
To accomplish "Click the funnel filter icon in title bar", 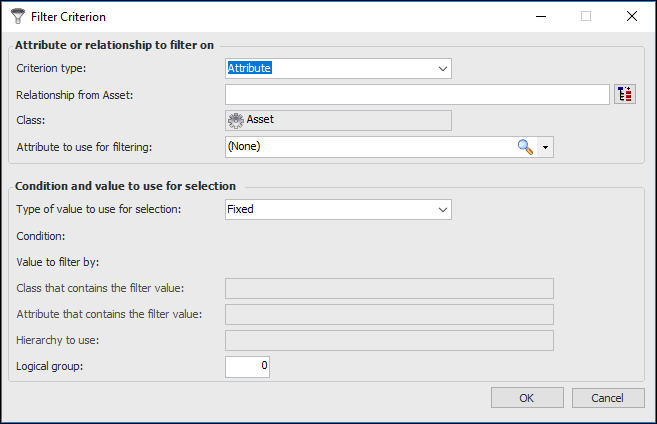I will (17, 17).
